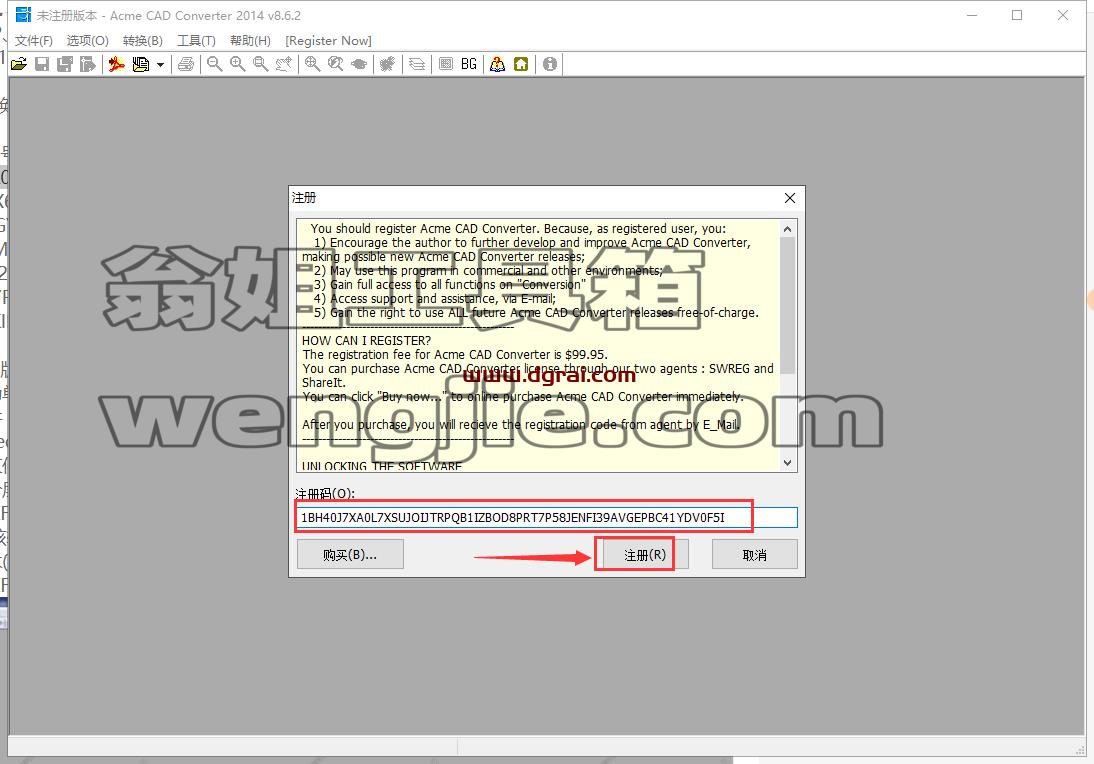Viewport: 1094px width, 764px height.
Task: Open the 选项(O) menu
Action: [88, 40]
